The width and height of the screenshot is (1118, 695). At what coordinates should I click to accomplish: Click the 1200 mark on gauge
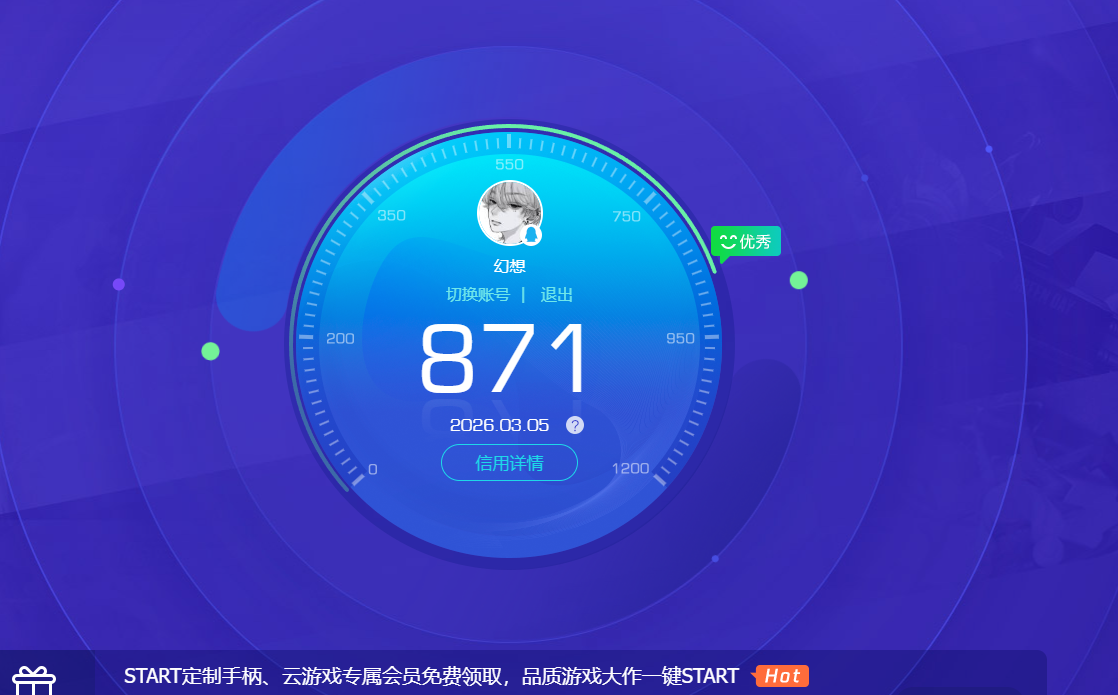coord(630,468)
